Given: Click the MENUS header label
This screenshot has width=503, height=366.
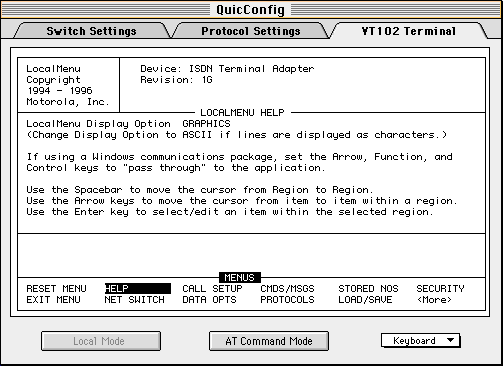Looking at the screenshot, I should click(x=240, y=277).
